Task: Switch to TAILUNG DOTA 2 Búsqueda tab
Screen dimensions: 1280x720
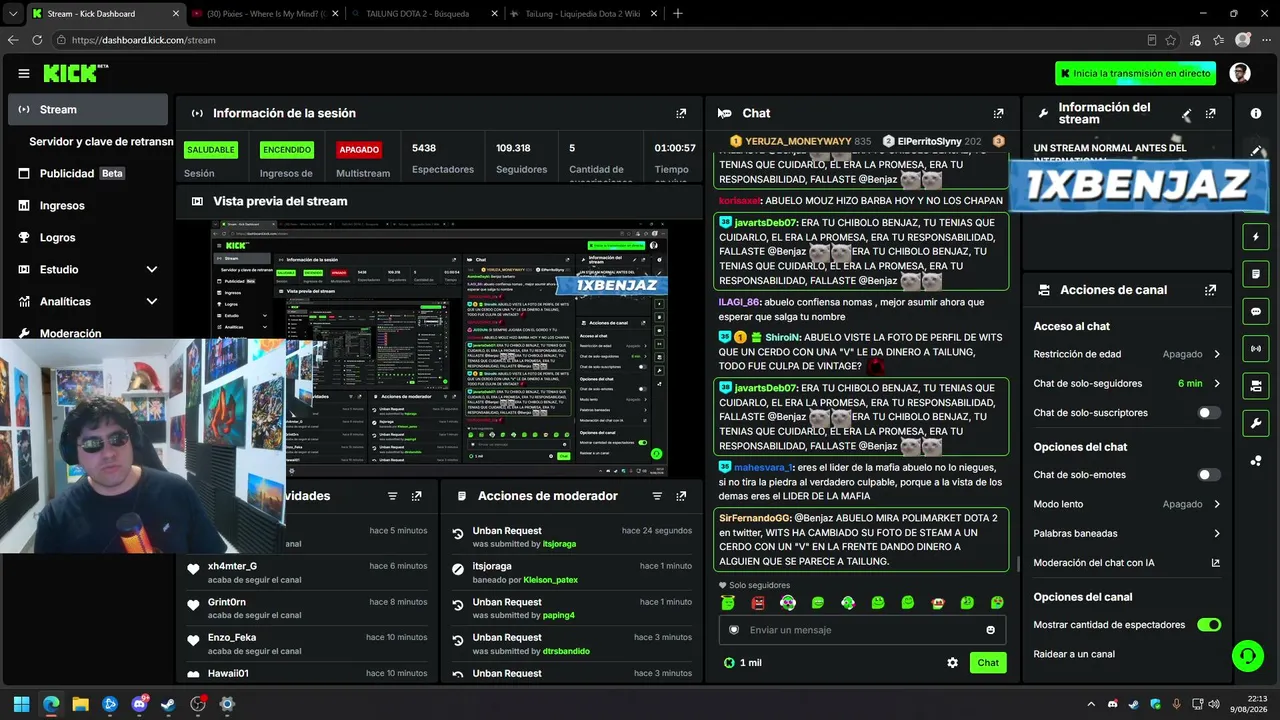Action: click(x=424, y=14)
